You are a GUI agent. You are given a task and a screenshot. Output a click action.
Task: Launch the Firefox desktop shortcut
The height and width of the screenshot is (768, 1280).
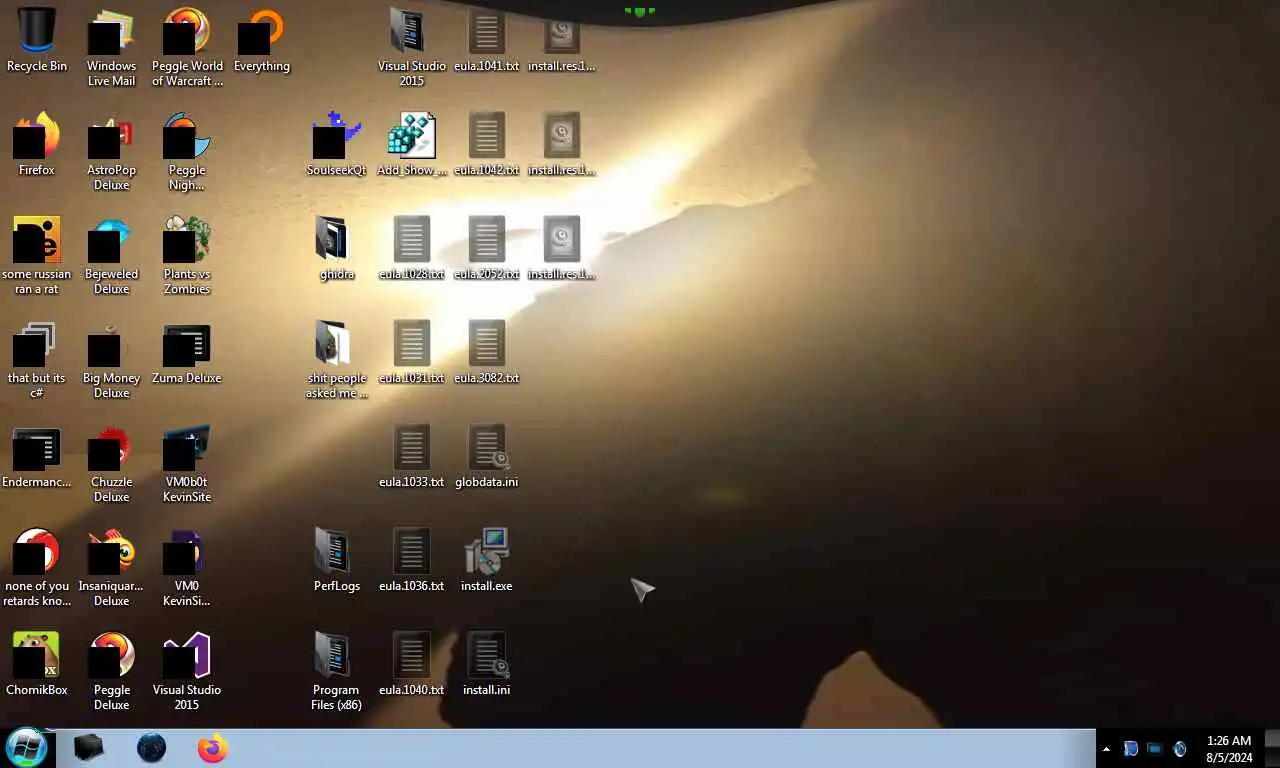tap(37, 144)
